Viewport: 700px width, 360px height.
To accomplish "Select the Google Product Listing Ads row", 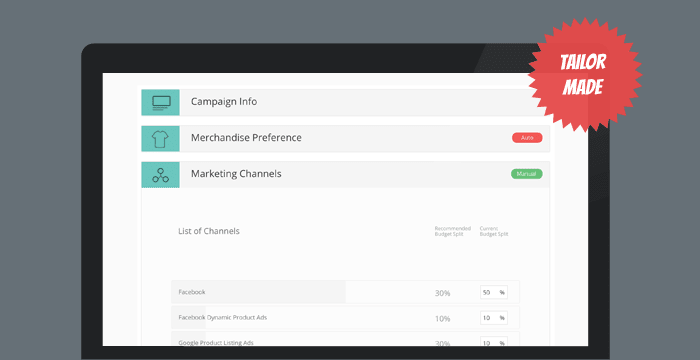I will tap(345, 339).
